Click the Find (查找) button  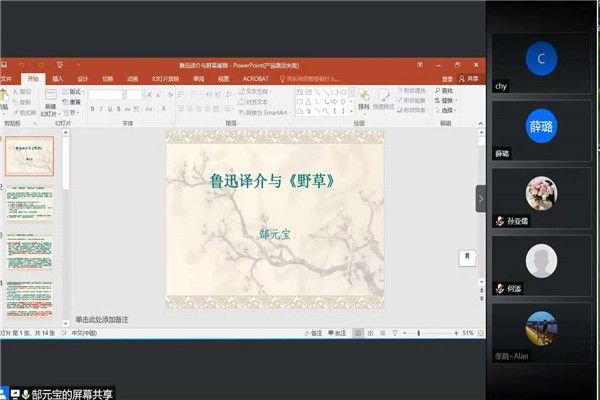pos(446,91)
